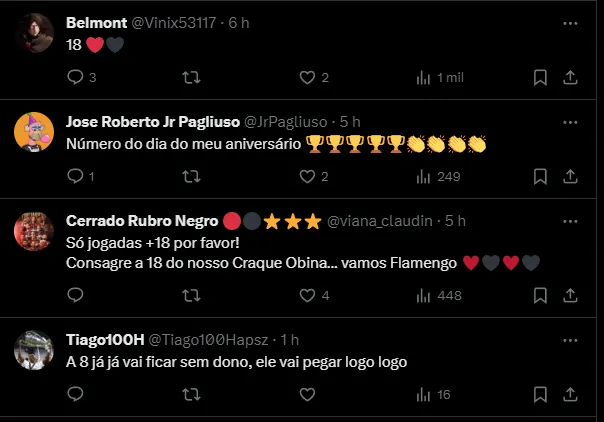Open more options on Cerrado Rubro Negro's tweet
604x422 pixels.
pyautogui.click(x=570, y=220)
